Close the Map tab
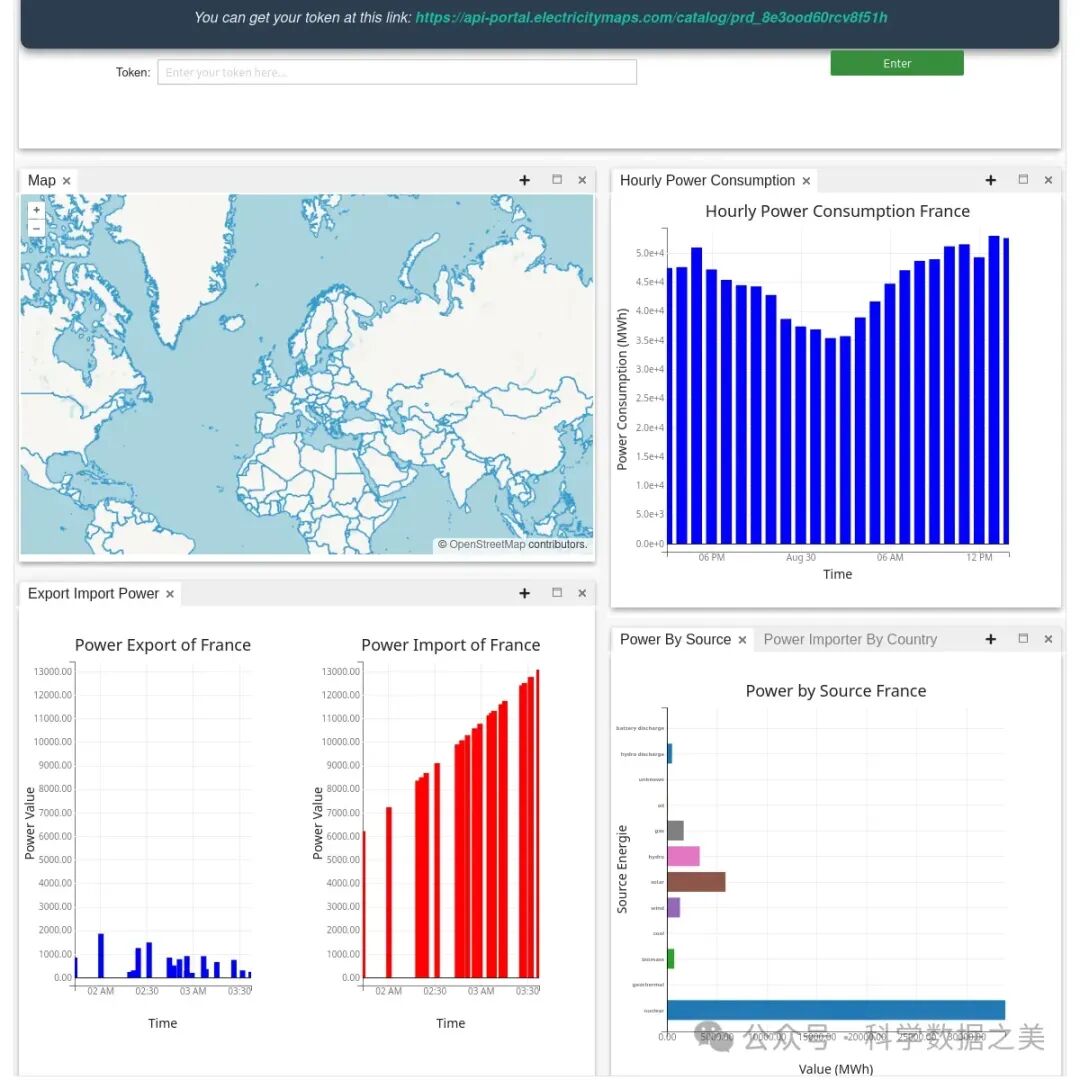This screenshot has width=1080, height=1080. pos(67,181)
